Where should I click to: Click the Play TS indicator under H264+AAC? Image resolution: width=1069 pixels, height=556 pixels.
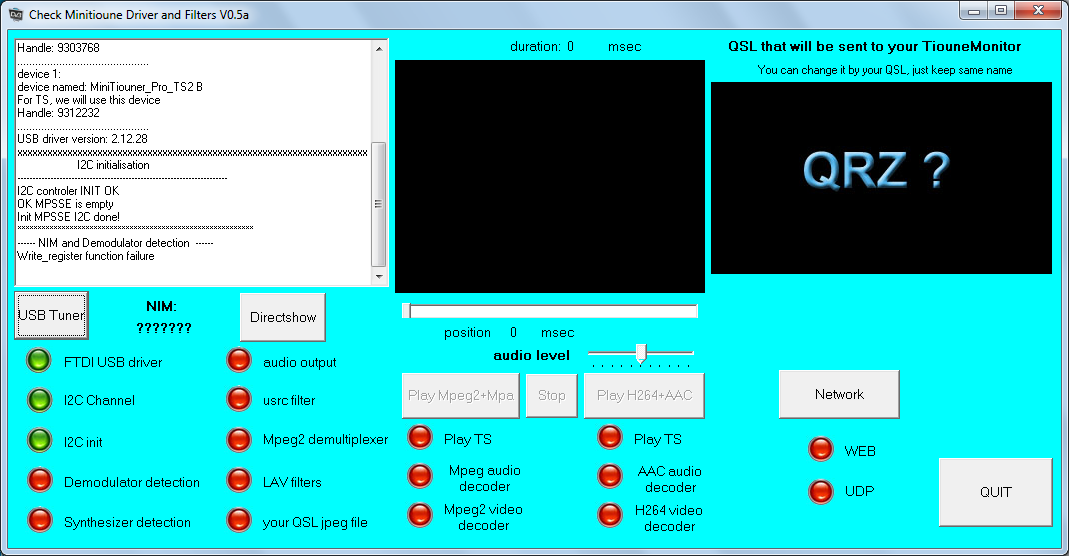[609, 437]
